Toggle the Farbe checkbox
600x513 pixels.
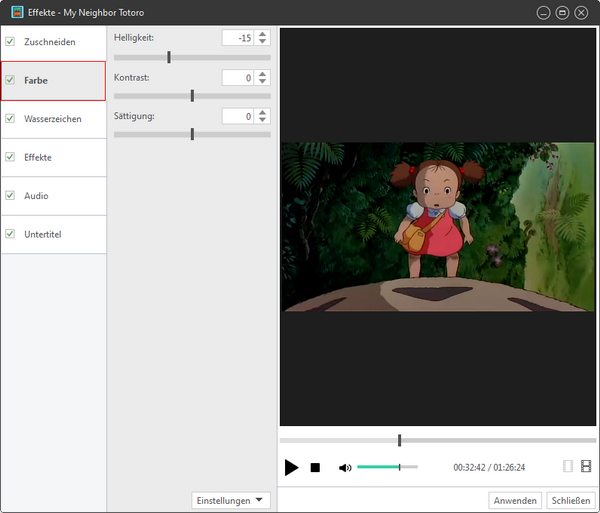[10, 80]
